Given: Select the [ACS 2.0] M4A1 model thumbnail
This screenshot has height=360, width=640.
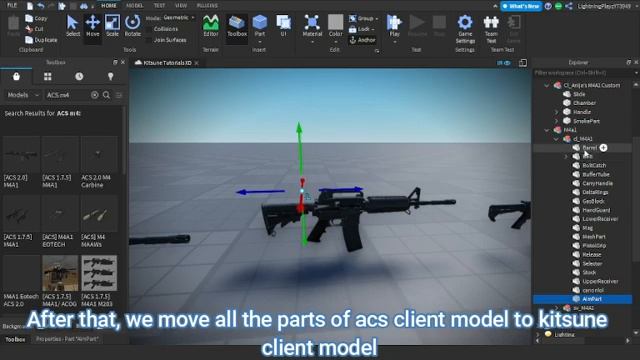Looking at the screenshot, I should [x=21, y=154].
